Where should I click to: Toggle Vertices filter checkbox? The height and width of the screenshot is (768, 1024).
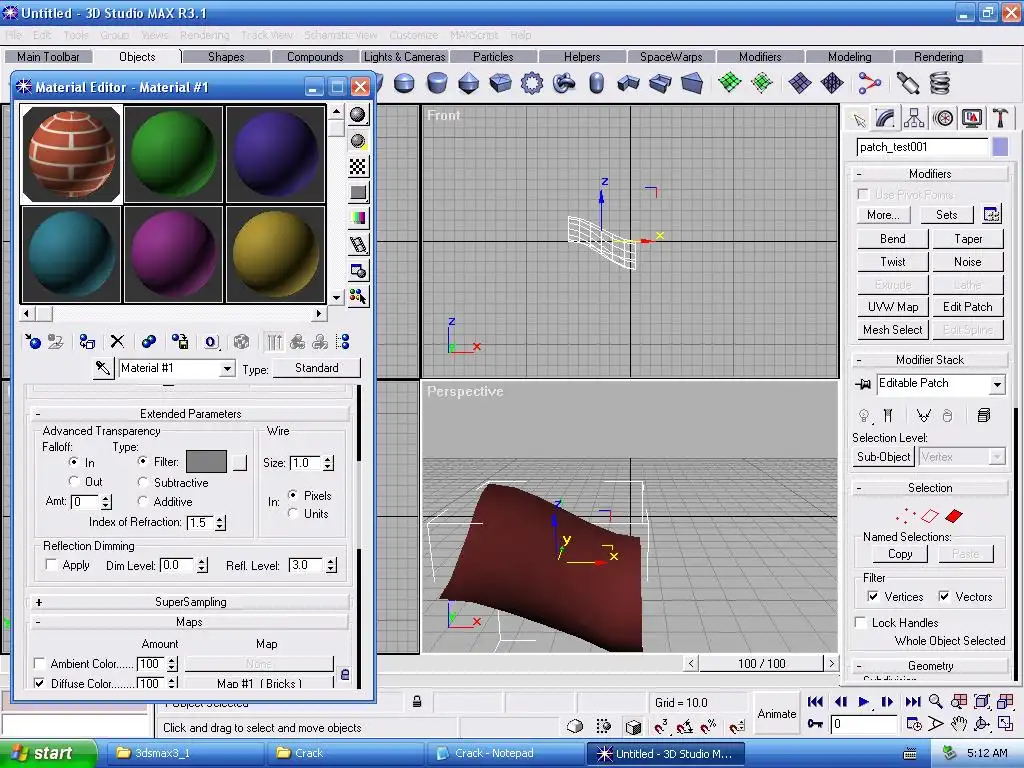(x=872, y=596)
